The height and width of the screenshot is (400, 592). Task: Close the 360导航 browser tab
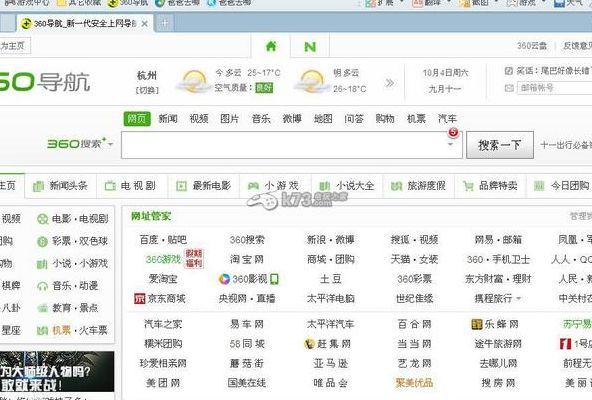[x=144, y=23]
